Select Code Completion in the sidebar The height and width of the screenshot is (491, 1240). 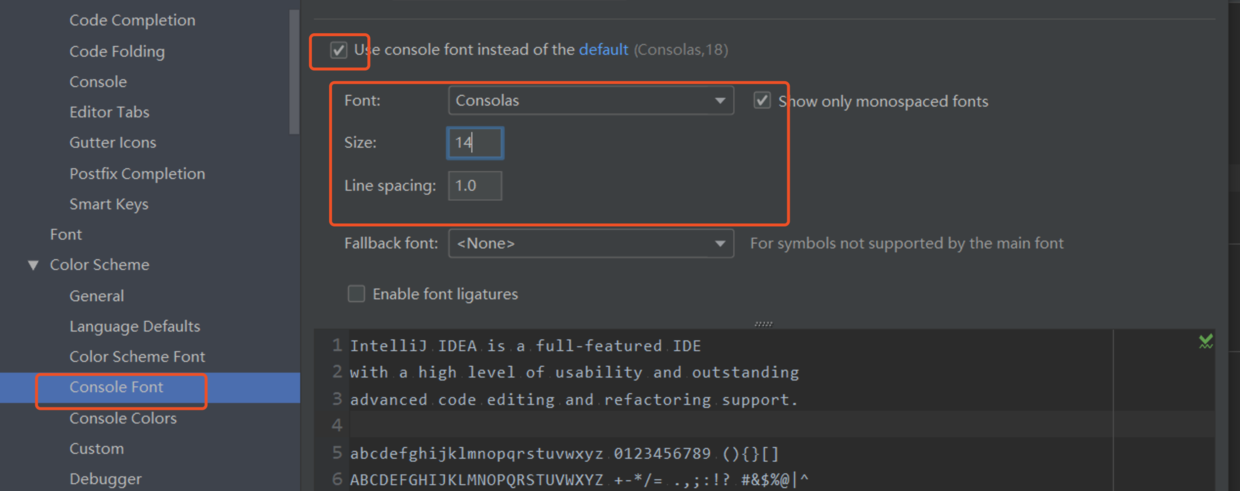(x=132, y=20)
